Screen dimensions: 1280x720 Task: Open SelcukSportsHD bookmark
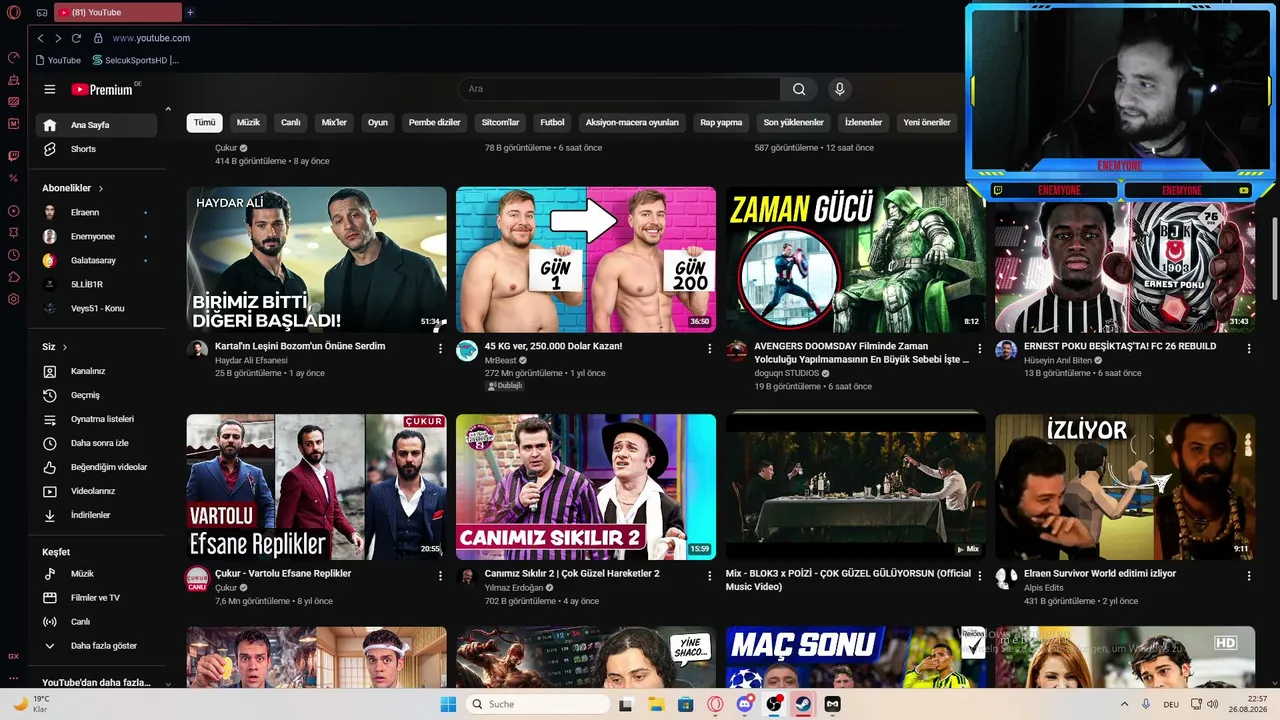click(x=136, y=60)
